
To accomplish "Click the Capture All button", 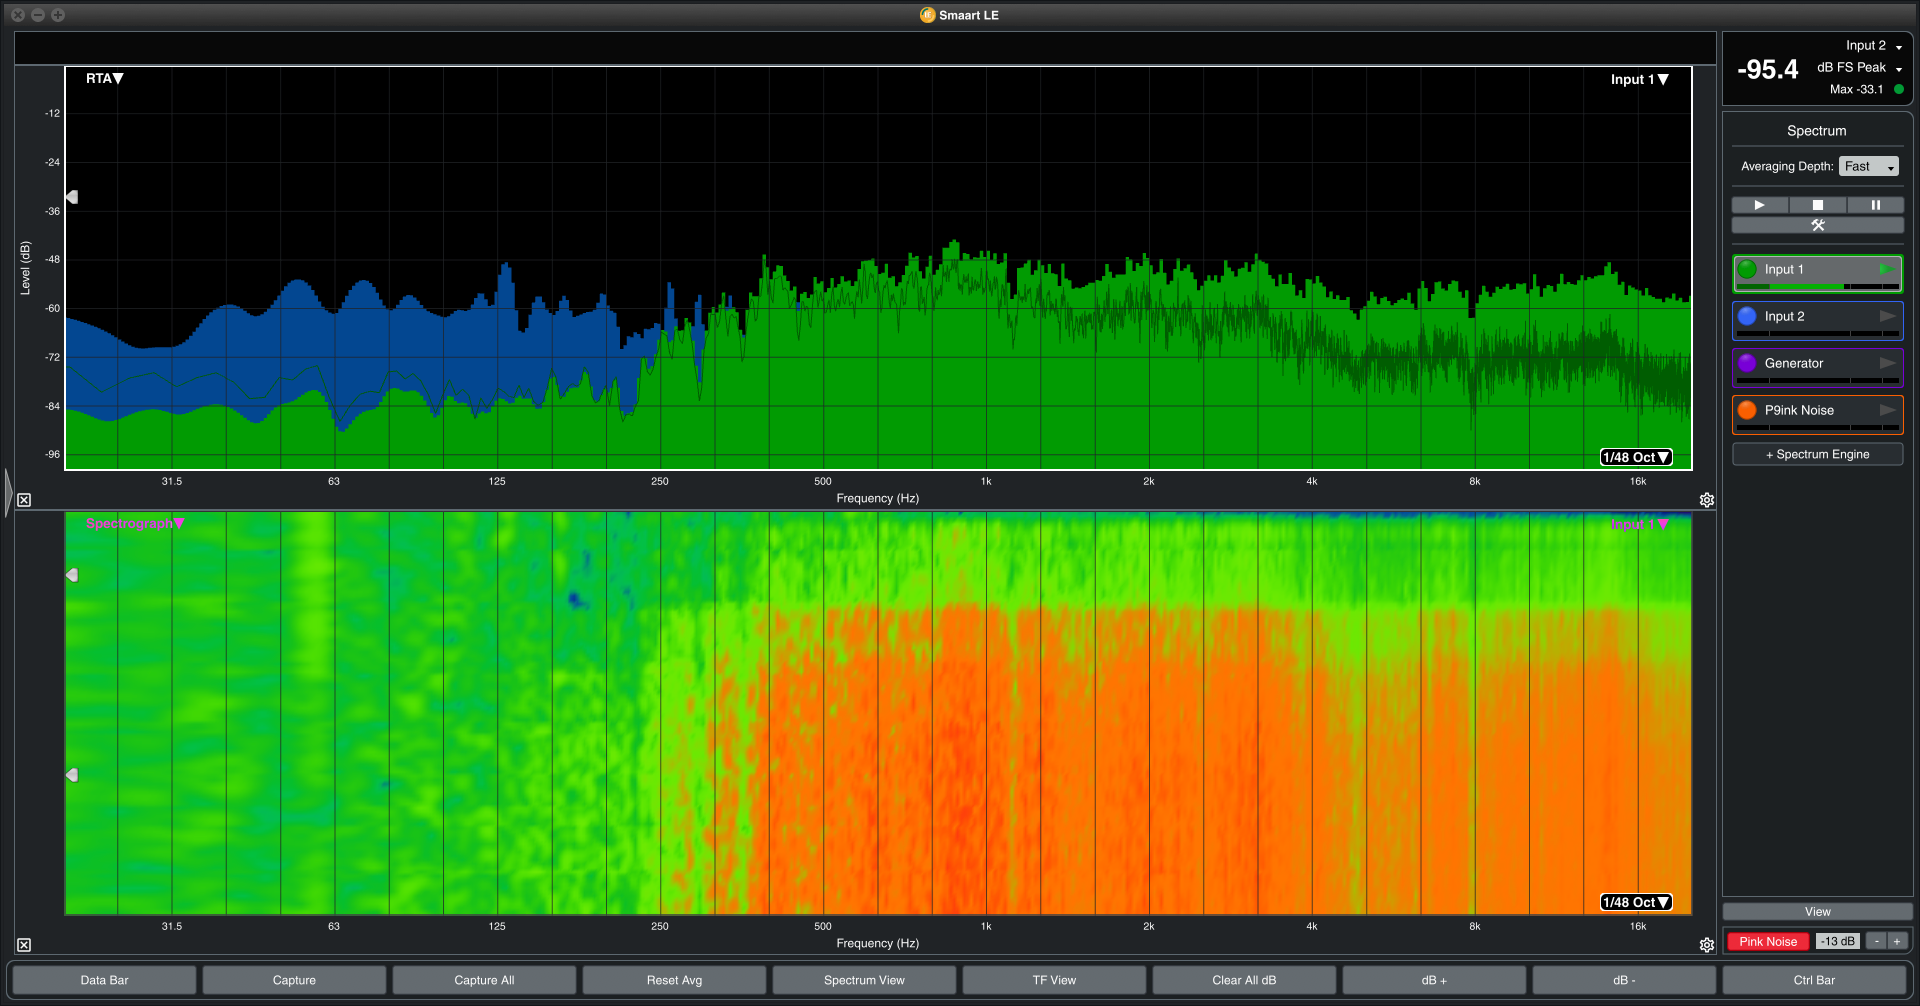I will click(x=484, y=980).
